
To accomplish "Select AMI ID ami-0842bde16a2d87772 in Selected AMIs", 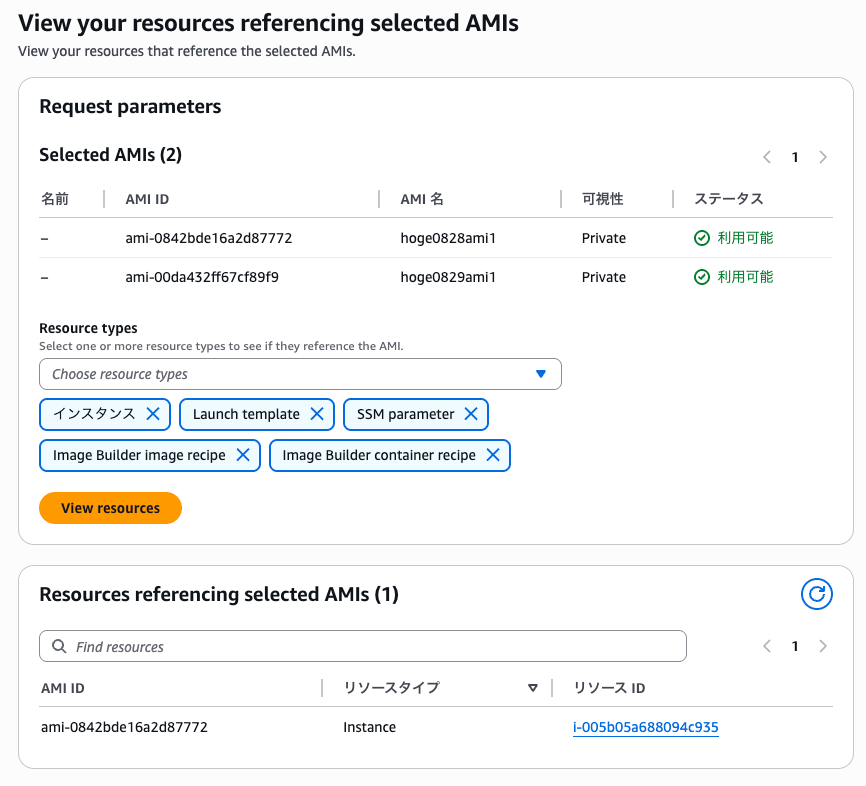I will pyautogui.click(x=209, y=238).
